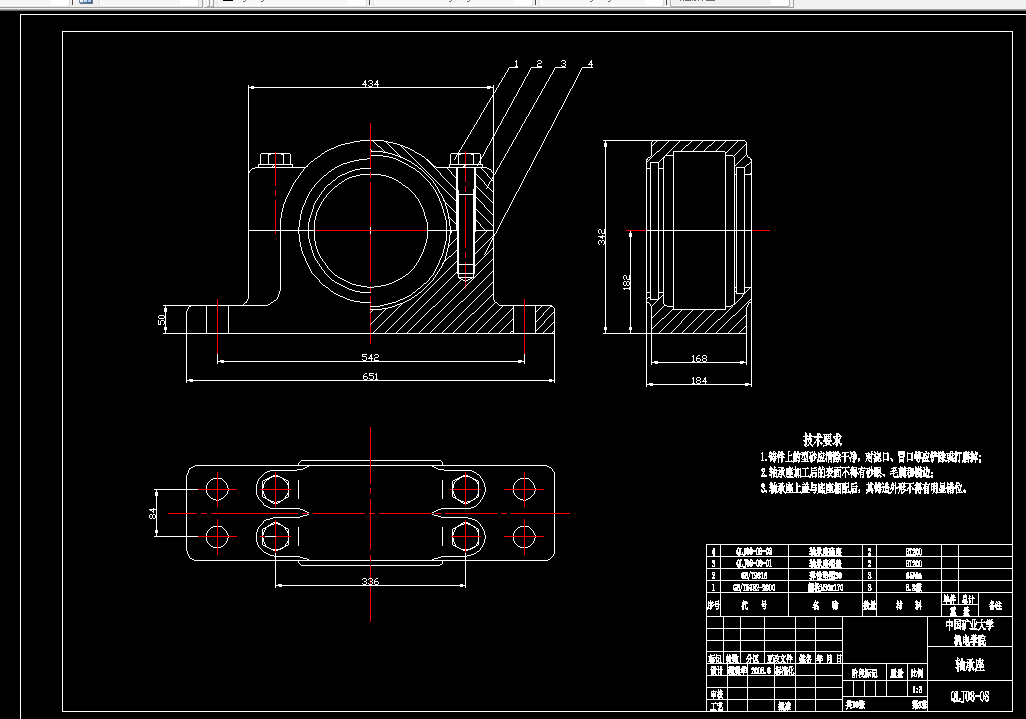Pick part callout number 4 label

pyautogui.click(x=590, y=63)
